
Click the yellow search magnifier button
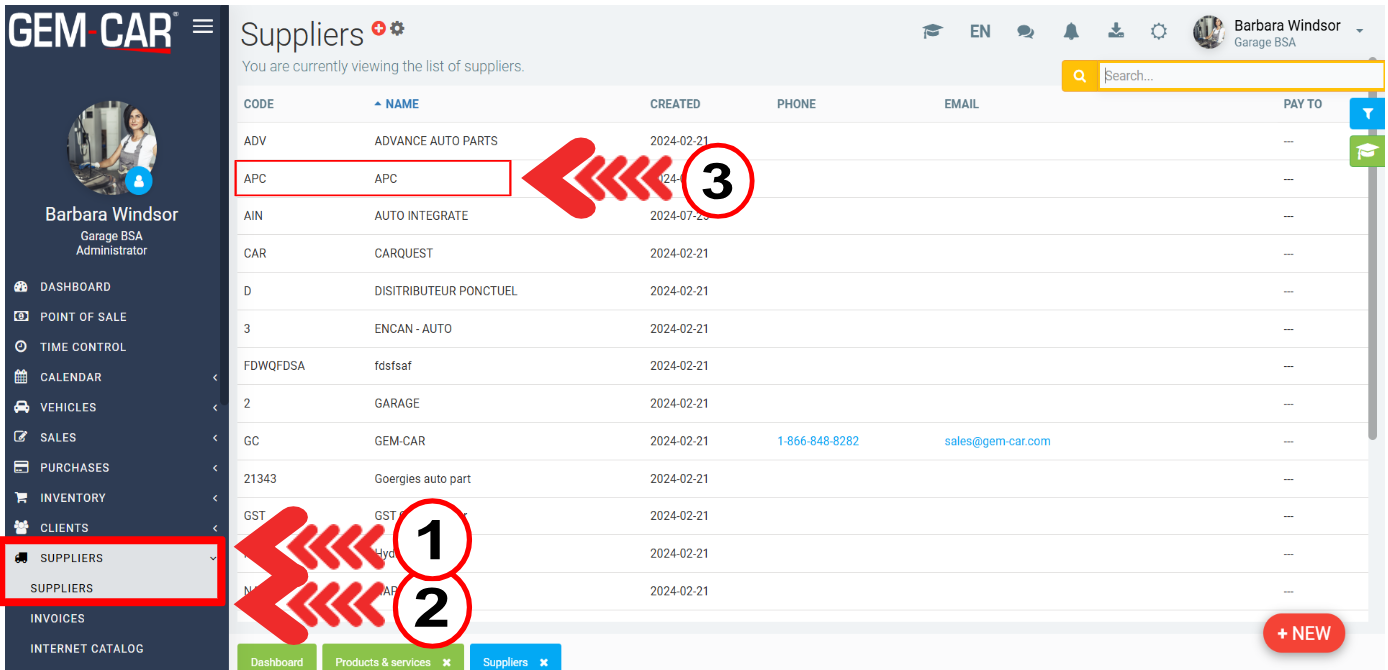(x=1080, y=76)
